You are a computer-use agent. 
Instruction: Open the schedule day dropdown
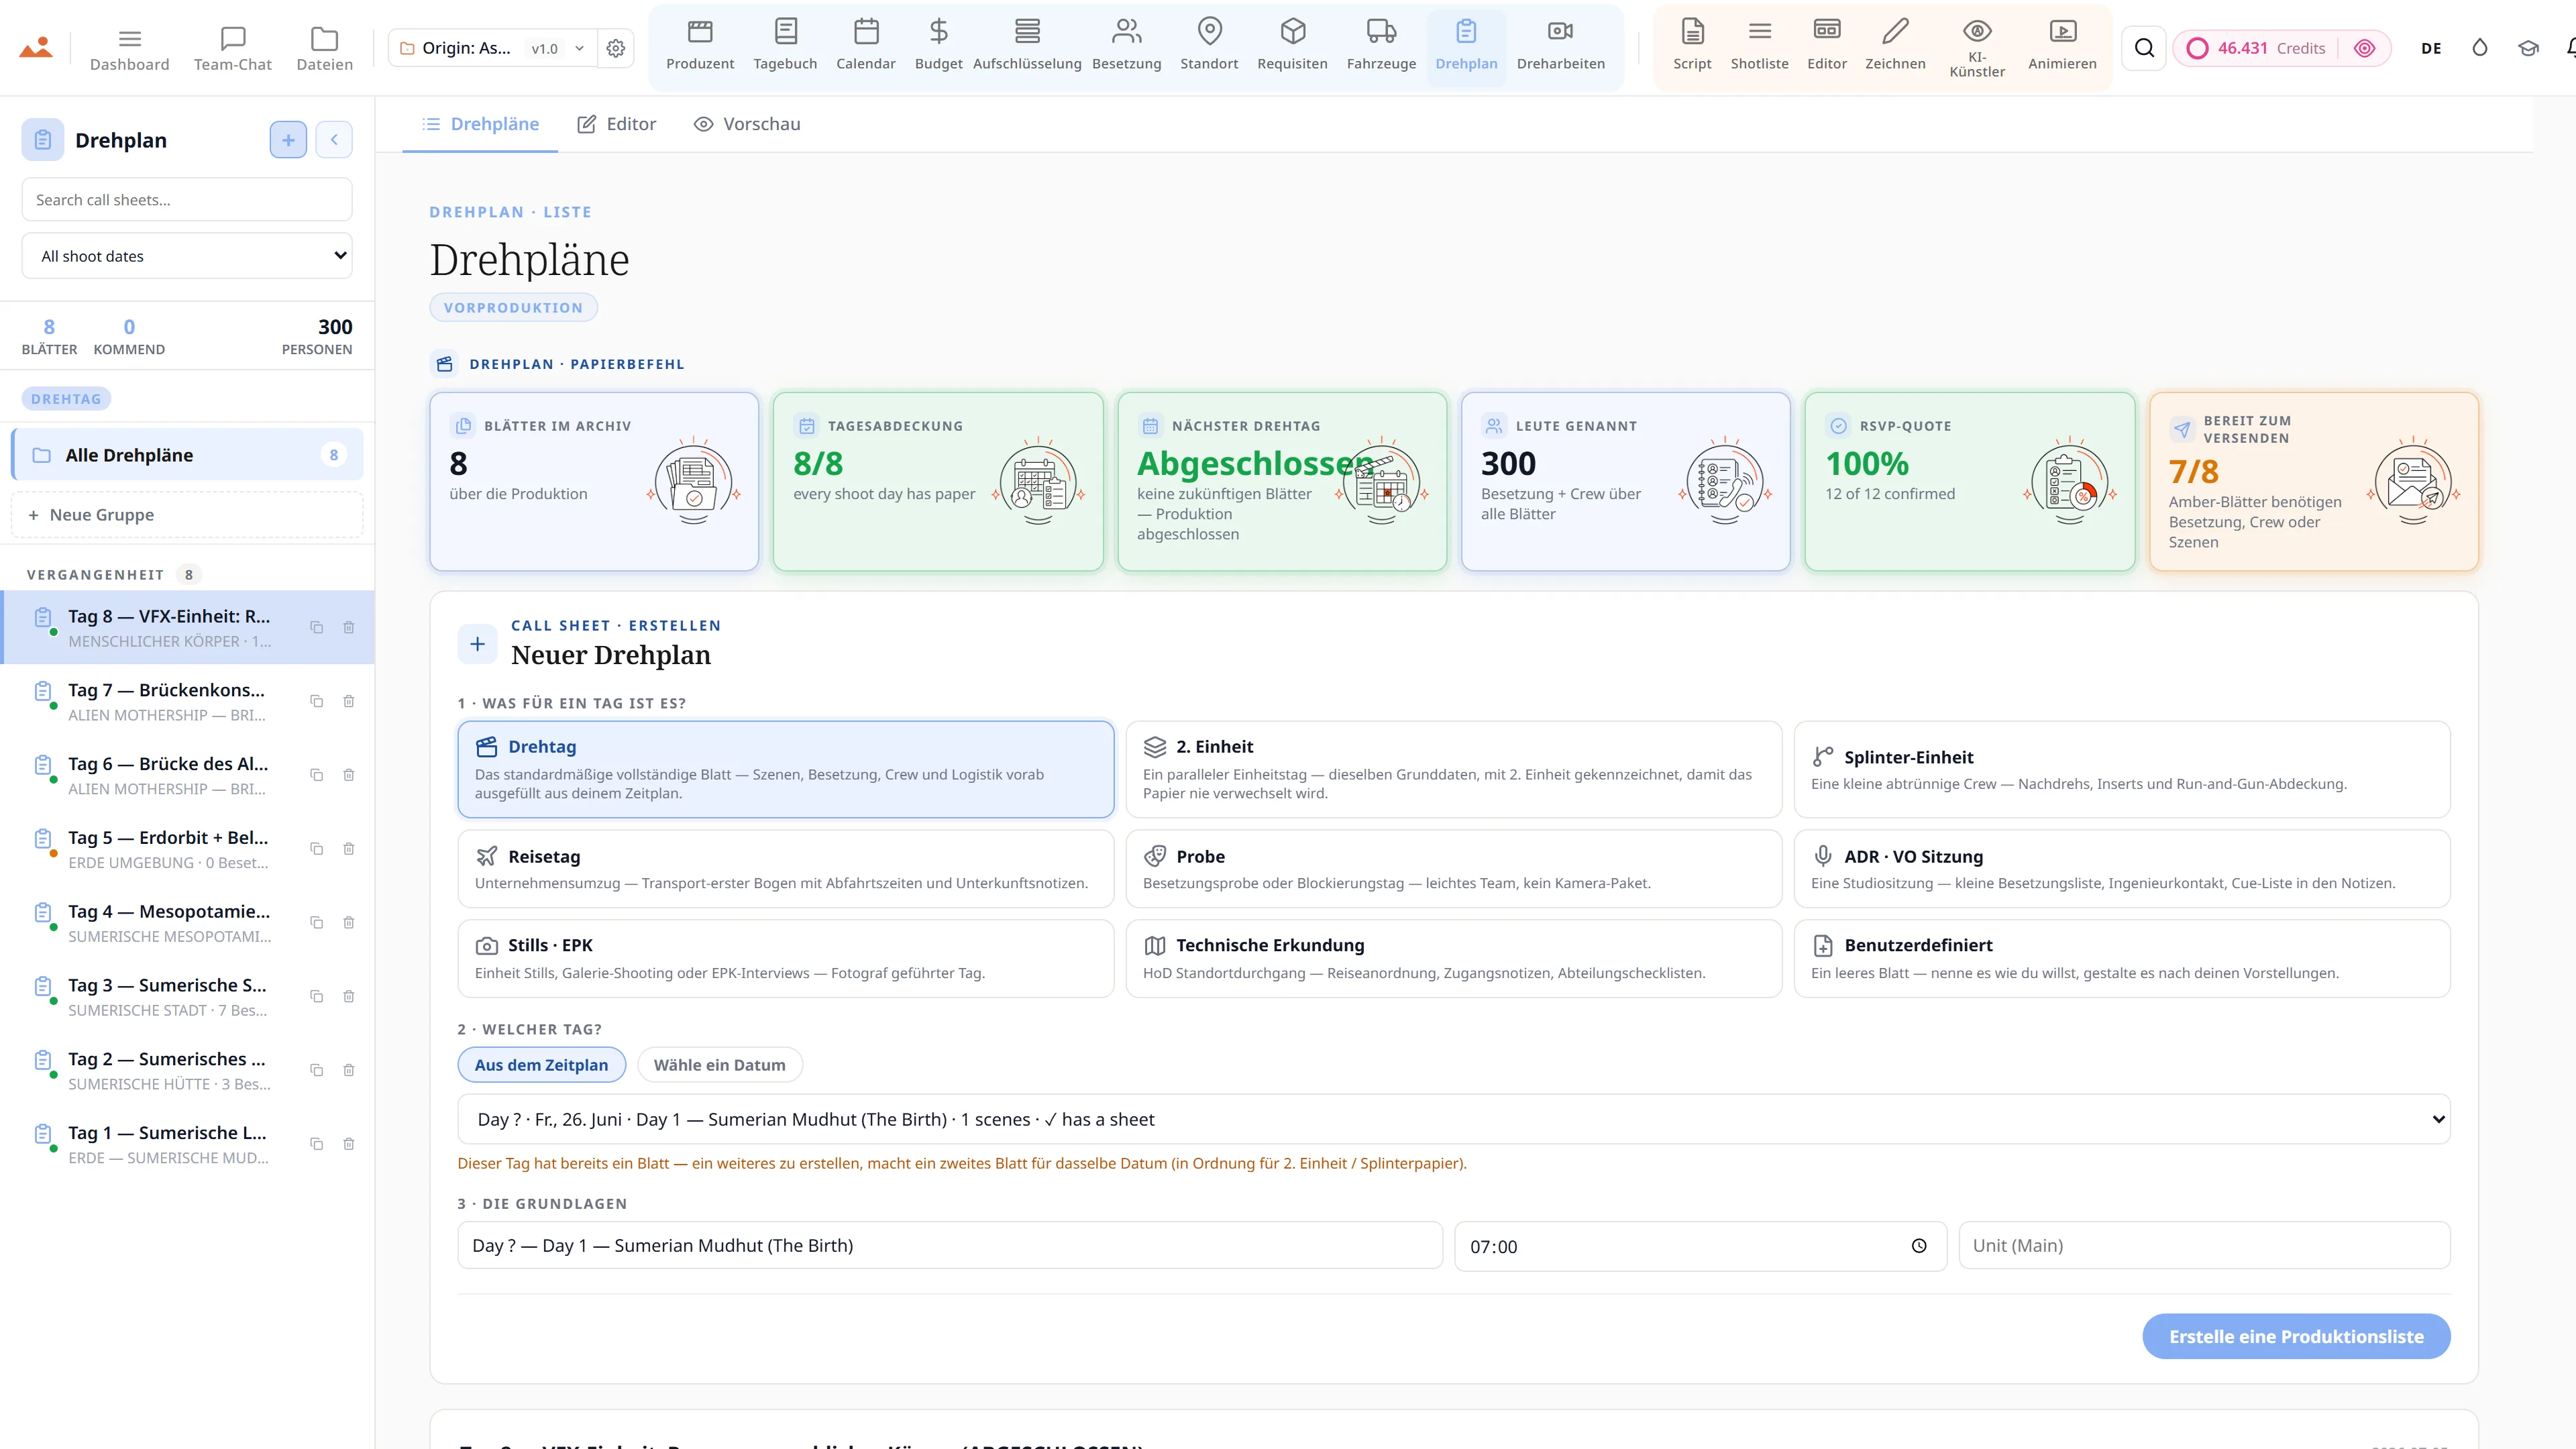point(1454,1119)
